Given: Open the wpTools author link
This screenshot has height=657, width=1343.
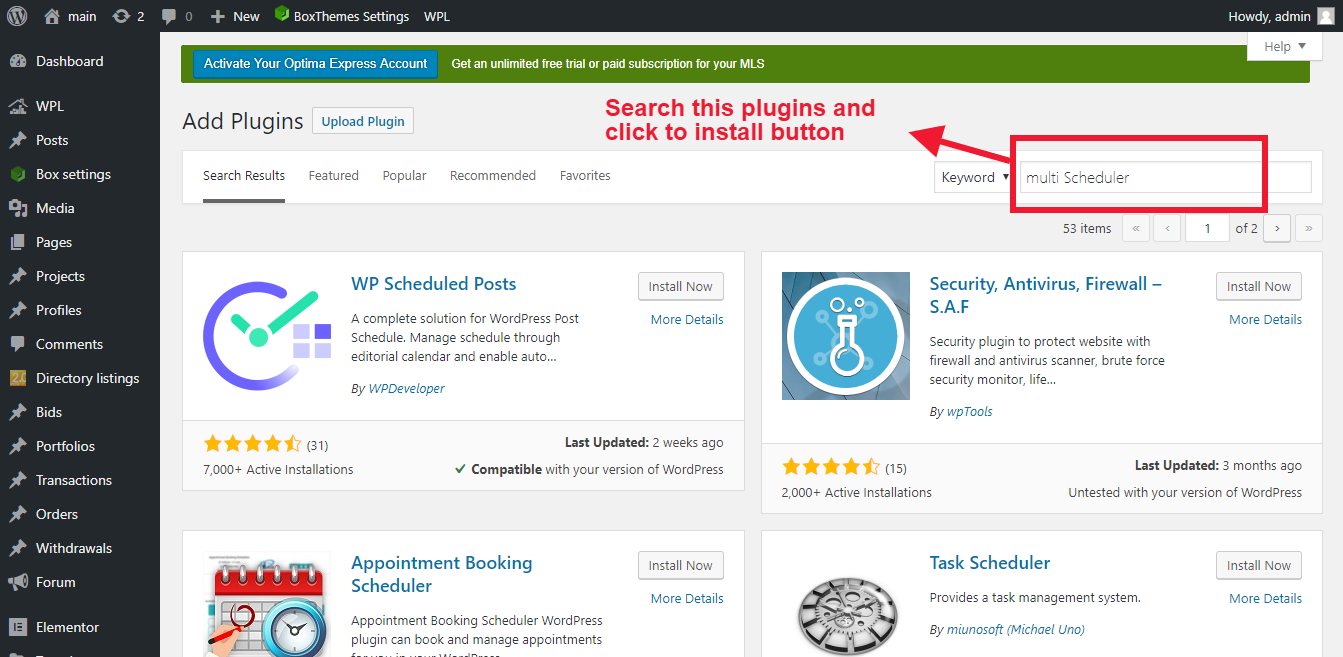Looking at the screenshot, I should point(970,412).
